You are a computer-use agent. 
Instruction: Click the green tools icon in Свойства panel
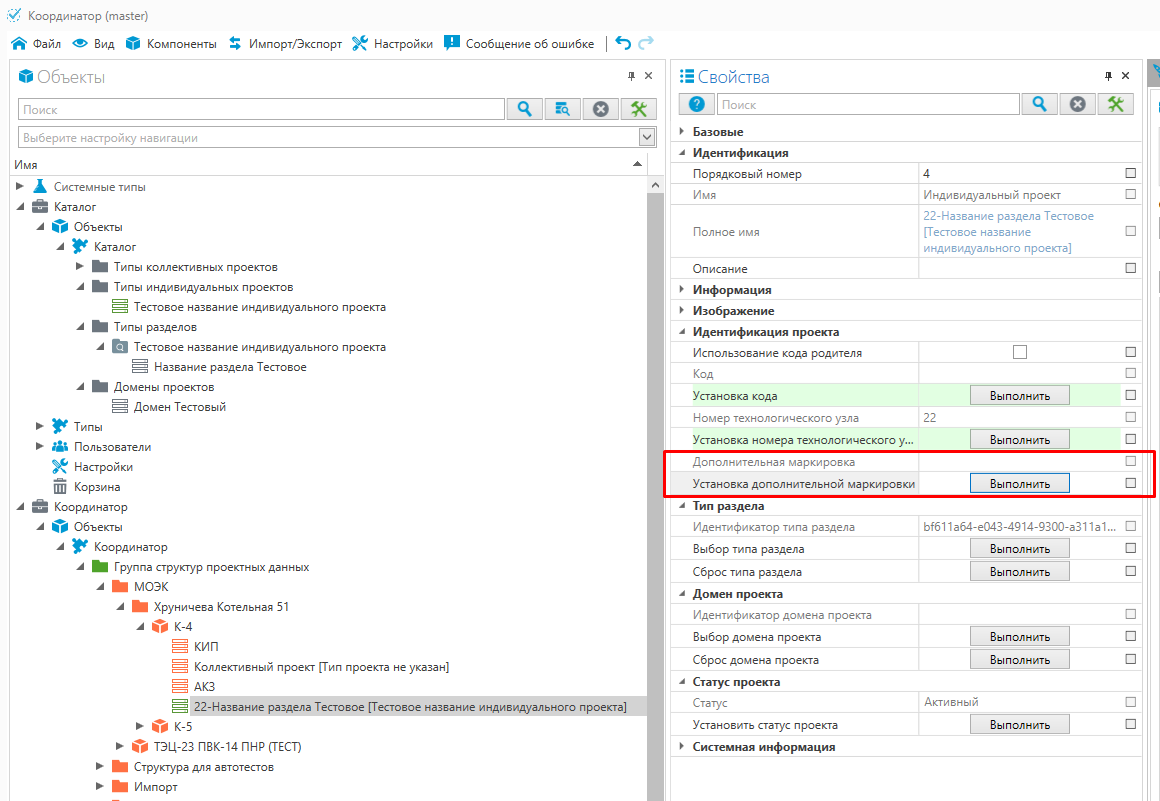(x=1115, y=104)
